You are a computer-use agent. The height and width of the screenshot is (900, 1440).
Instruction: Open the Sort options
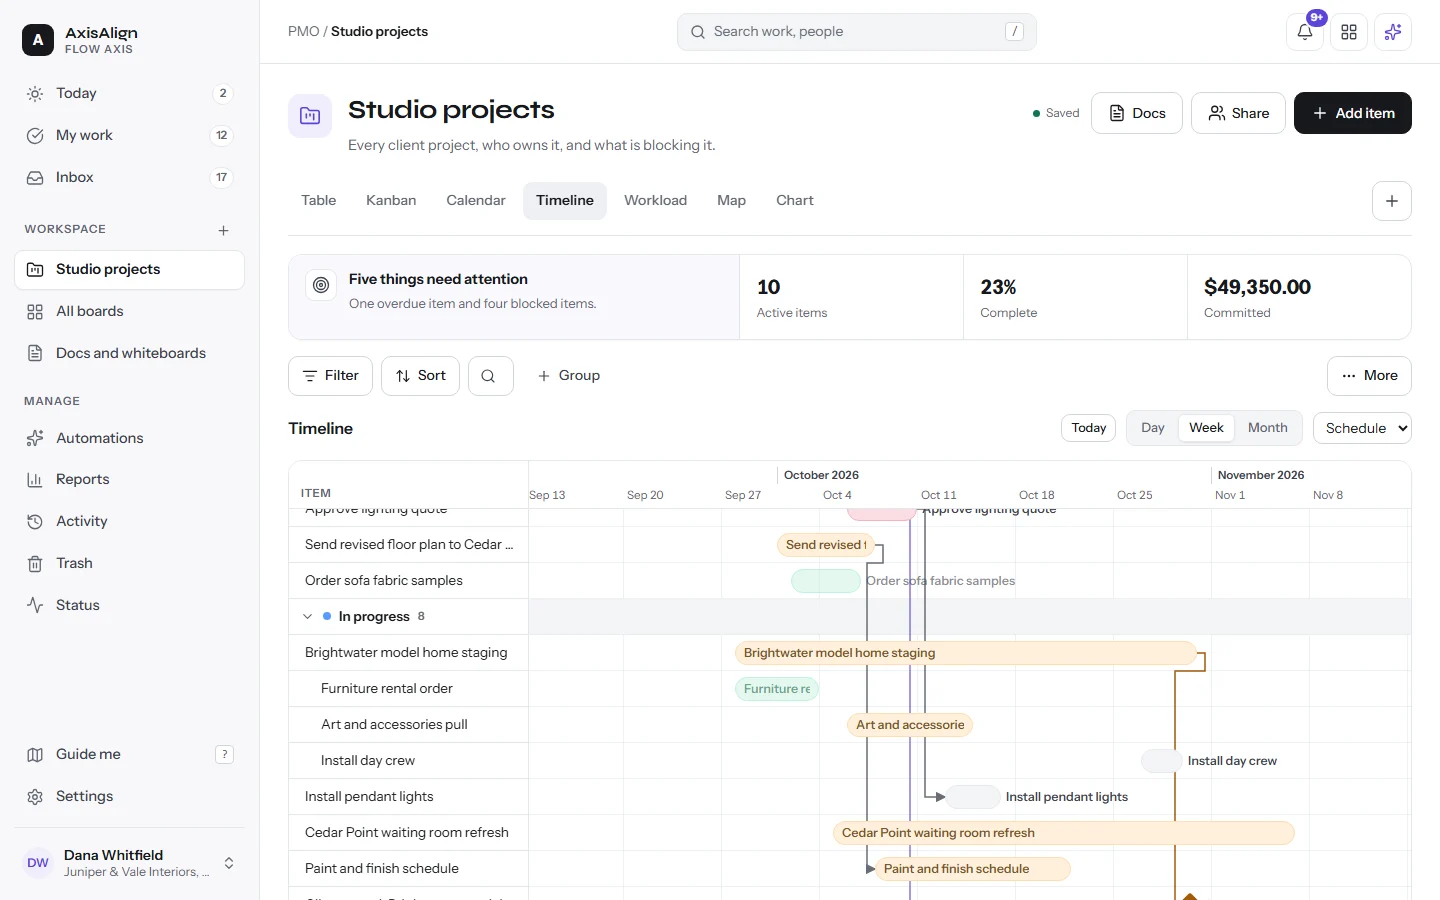click(x=420, y=376)
